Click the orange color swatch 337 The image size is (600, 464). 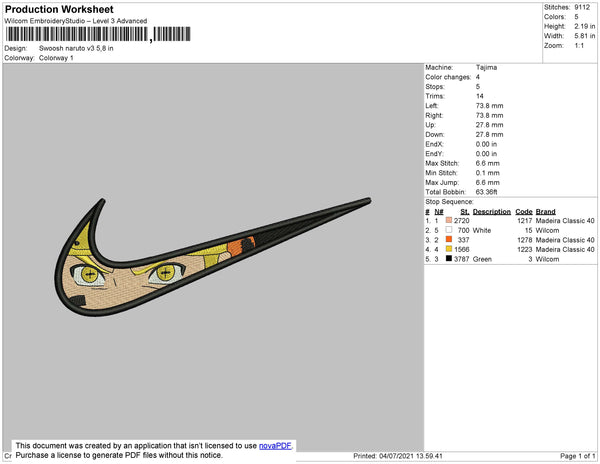tap(449, 239)
